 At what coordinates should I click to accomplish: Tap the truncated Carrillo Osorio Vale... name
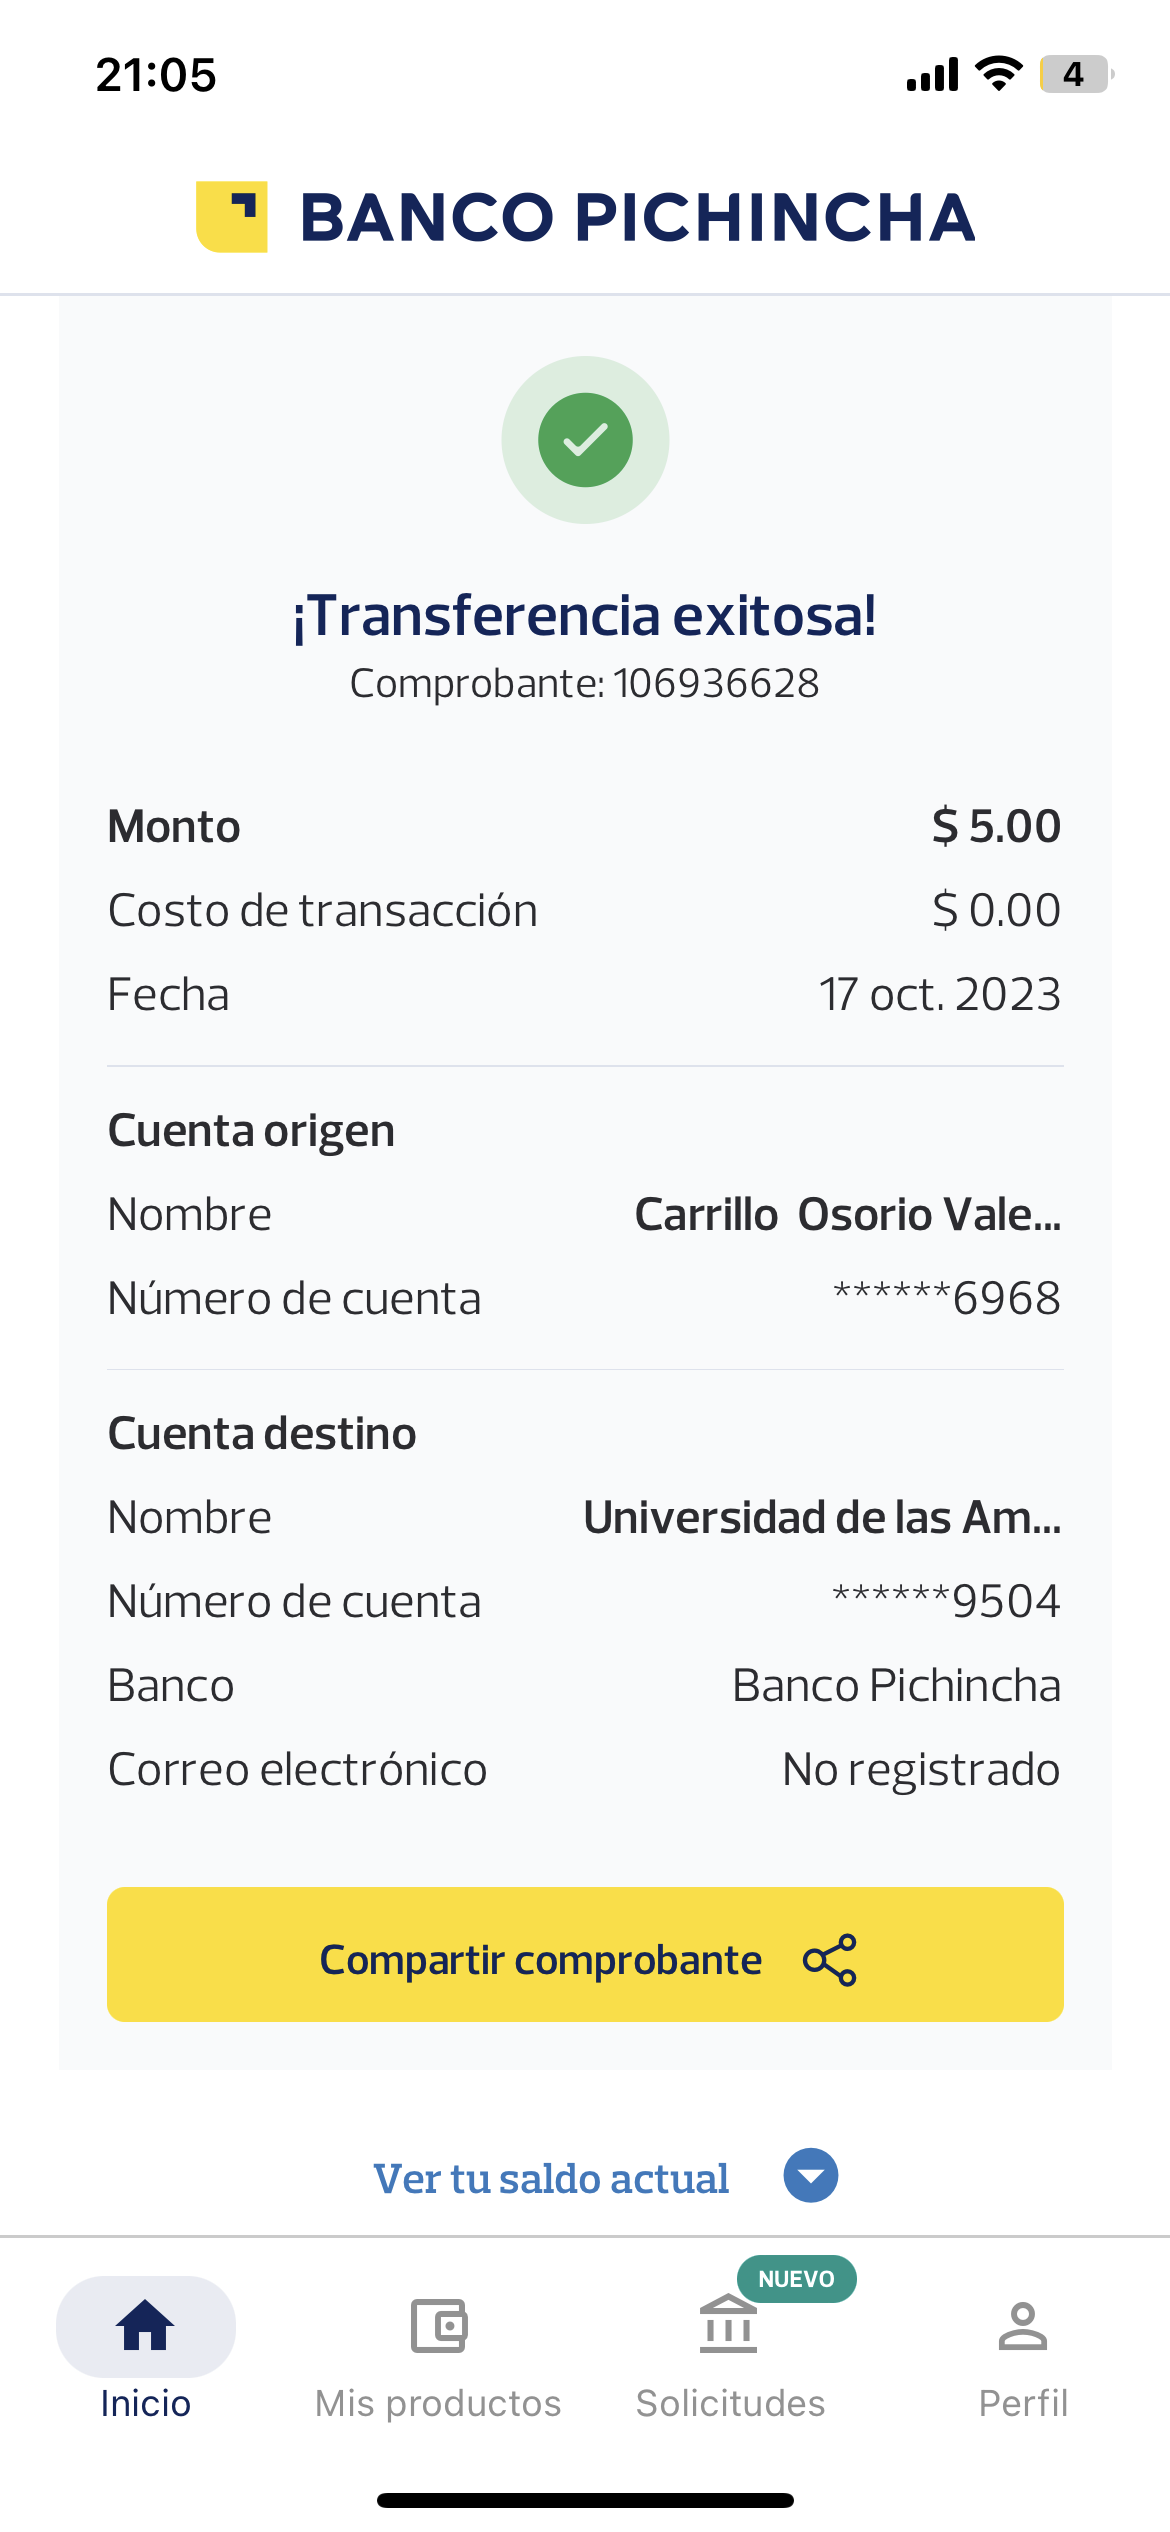pyautogui.click(x=848, y=1214)
